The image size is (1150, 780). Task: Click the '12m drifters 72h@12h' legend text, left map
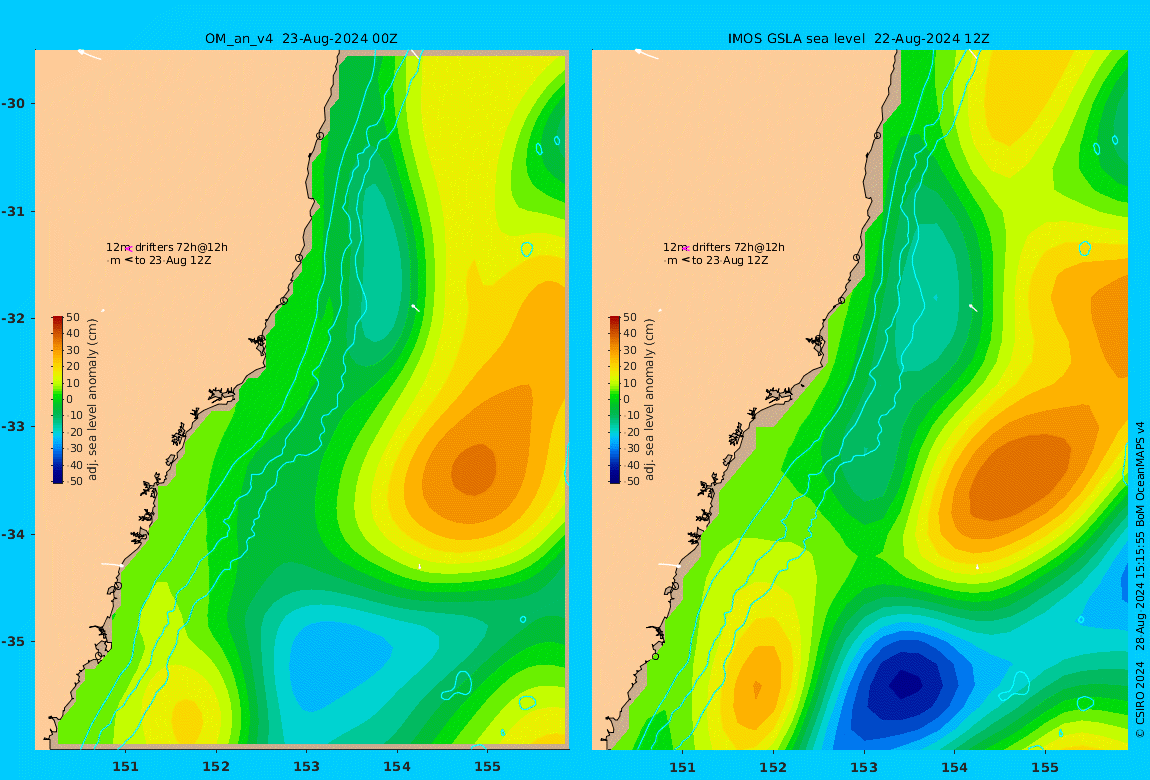coord(167,247)
